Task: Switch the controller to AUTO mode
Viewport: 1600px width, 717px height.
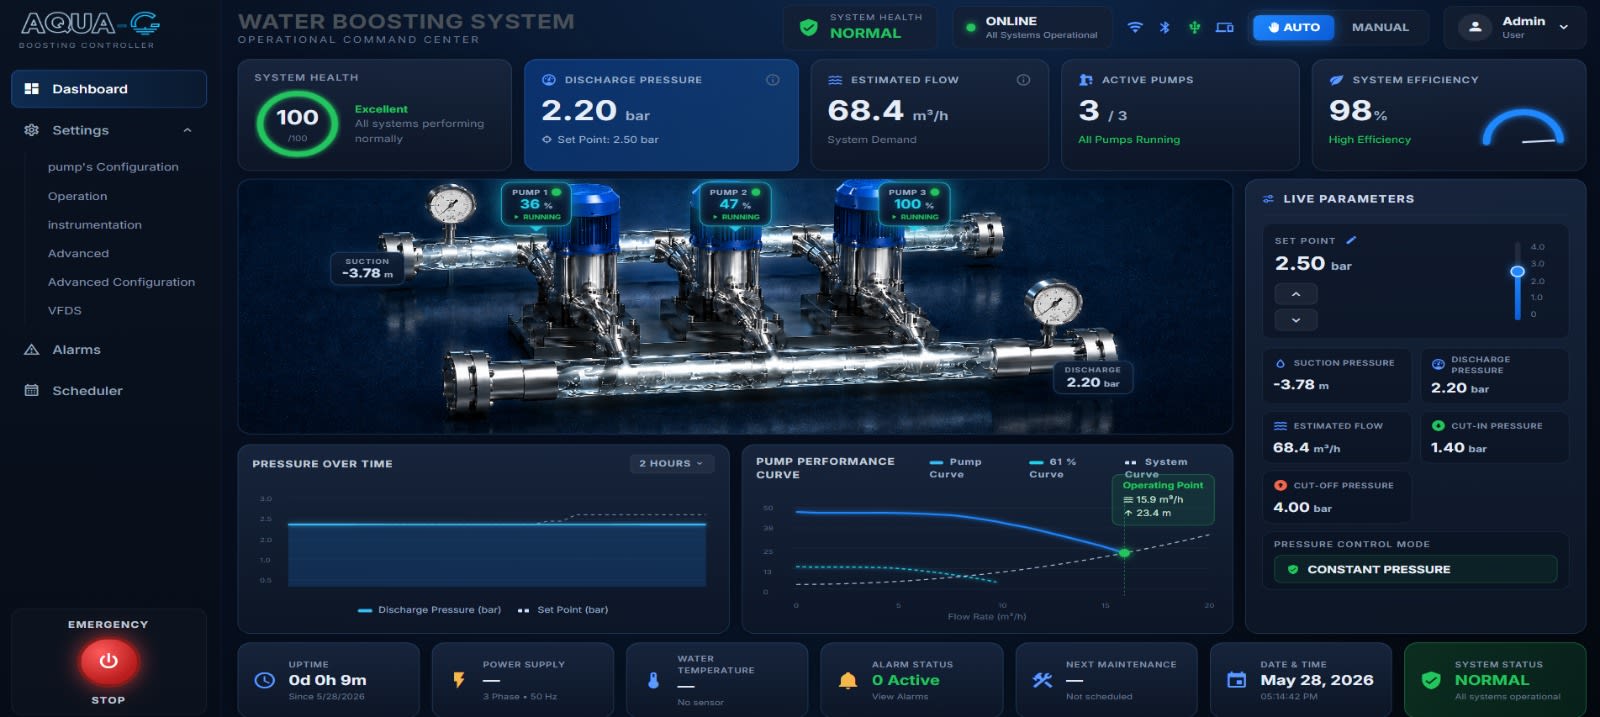Action: coord(1294,27)
